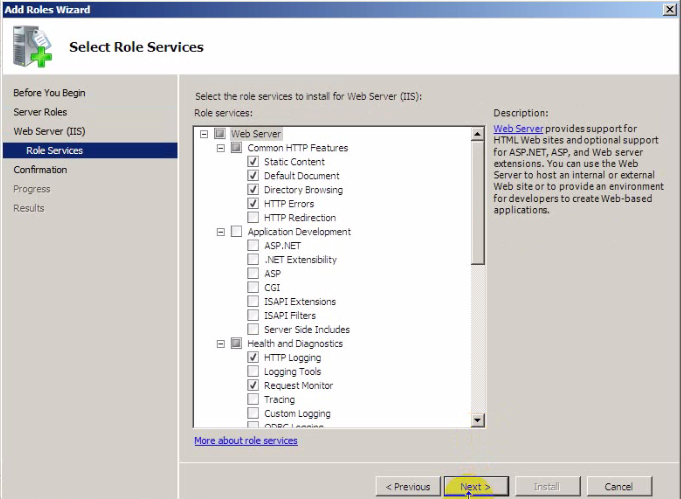
Task: Uncheck the Directory Browsing checkbox
Action: point(253,189)
